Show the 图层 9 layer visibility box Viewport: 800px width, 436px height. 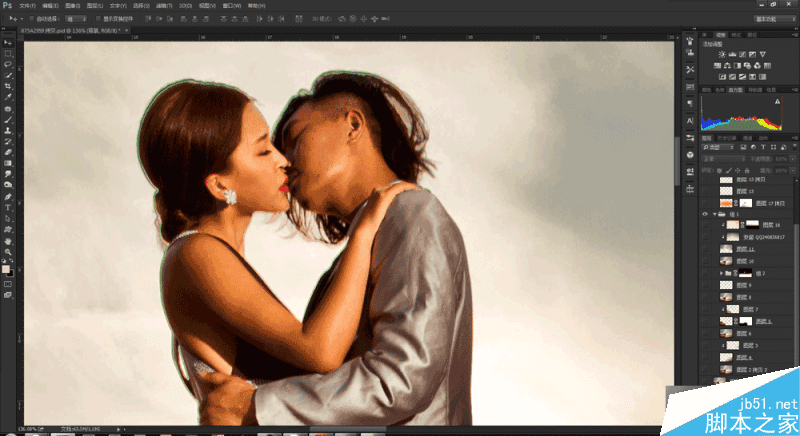pos(705,285)
